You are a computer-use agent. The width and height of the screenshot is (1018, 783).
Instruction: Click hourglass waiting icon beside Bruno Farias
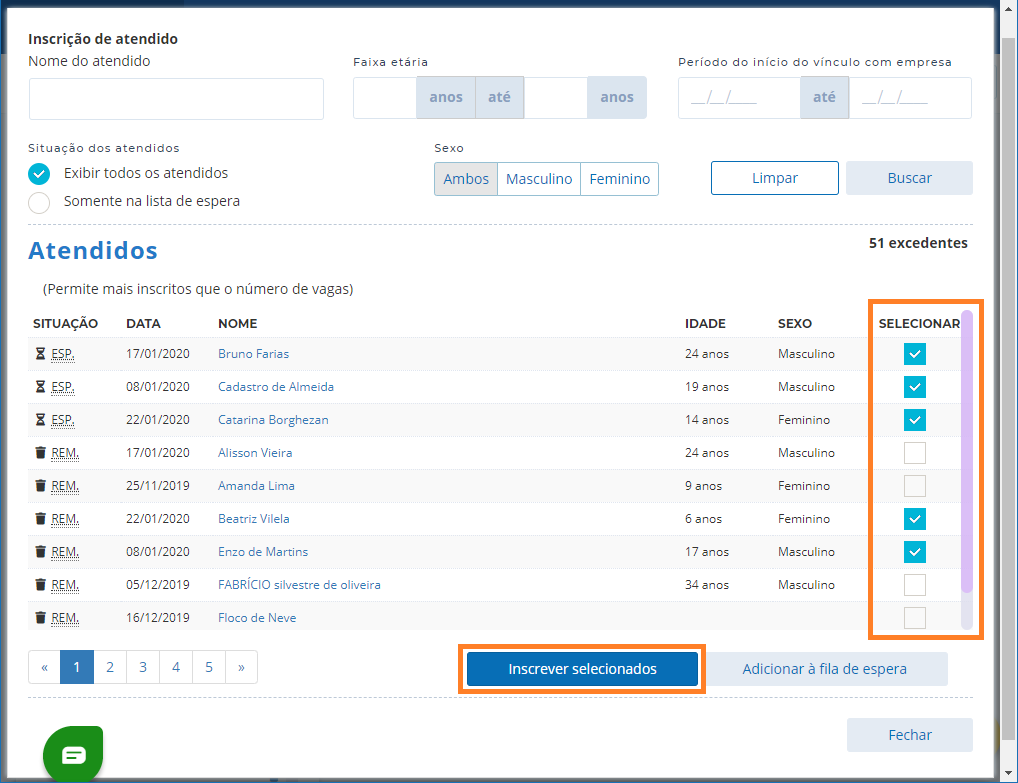click(x=40, y=354)
